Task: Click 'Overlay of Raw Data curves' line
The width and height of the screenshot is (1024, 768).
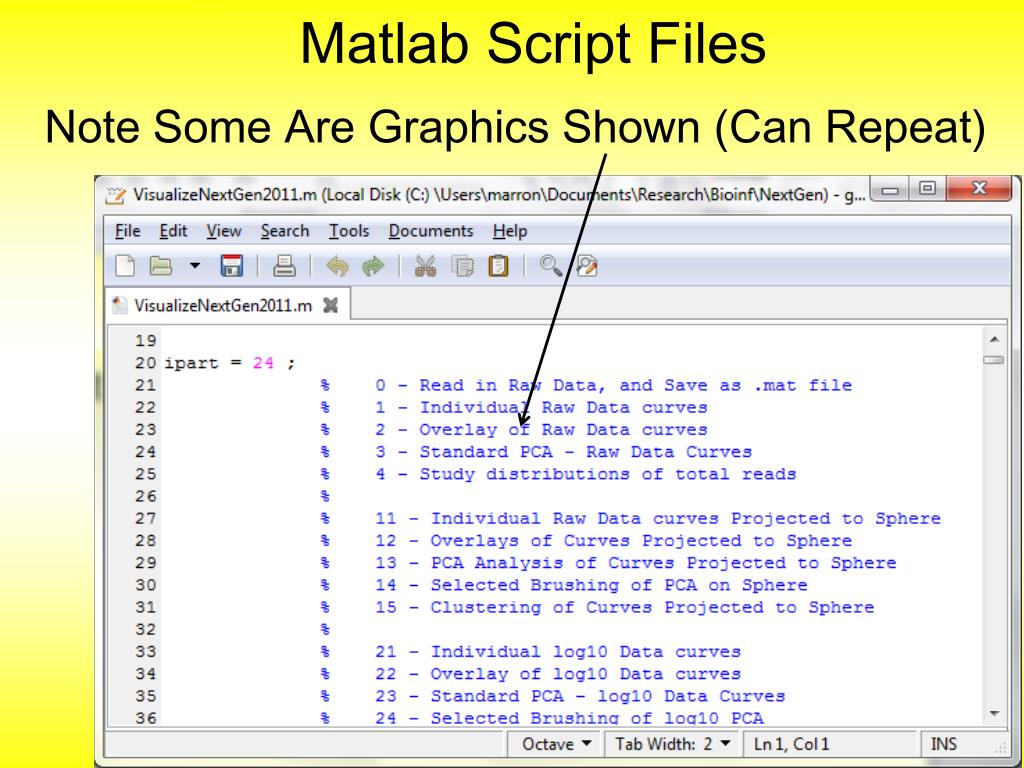Action: tap(541, 430)
